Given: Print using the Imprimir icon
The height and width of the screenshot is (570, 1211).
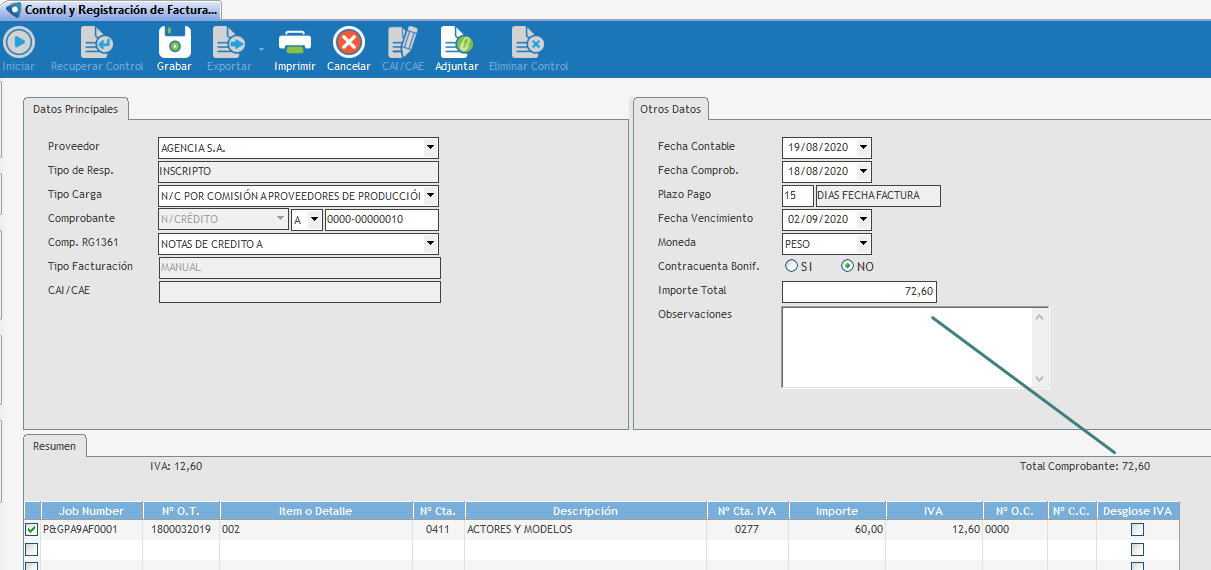Looking at the screenshot, I should pos(295,42).
